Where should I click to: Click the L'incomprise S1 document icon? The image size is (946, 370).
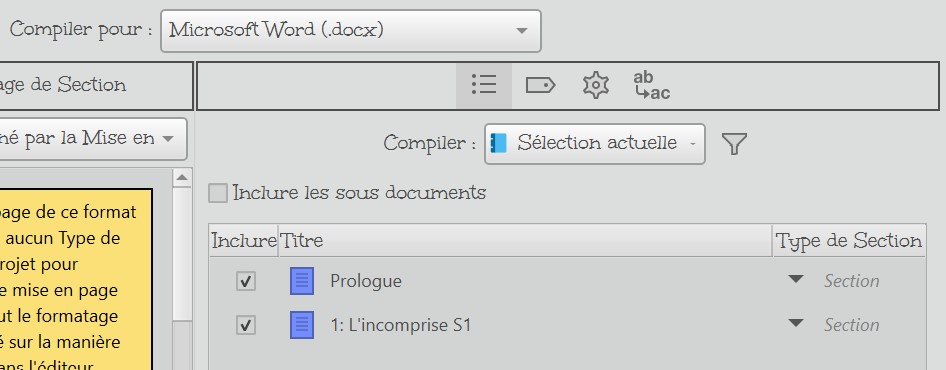coord(302,325)
